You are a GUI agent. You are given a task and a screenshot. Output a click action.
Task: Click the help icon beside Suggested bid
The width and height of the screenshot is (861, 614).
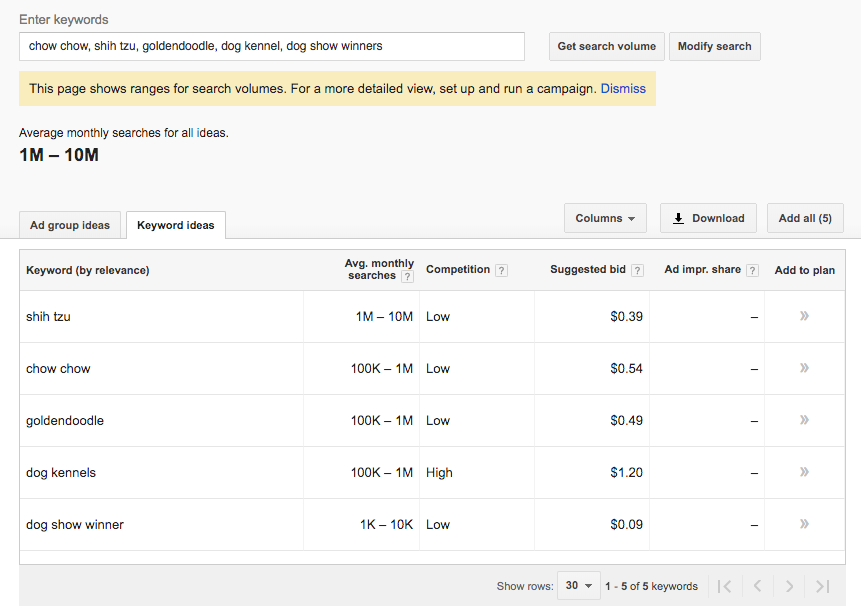coord(637,270)
